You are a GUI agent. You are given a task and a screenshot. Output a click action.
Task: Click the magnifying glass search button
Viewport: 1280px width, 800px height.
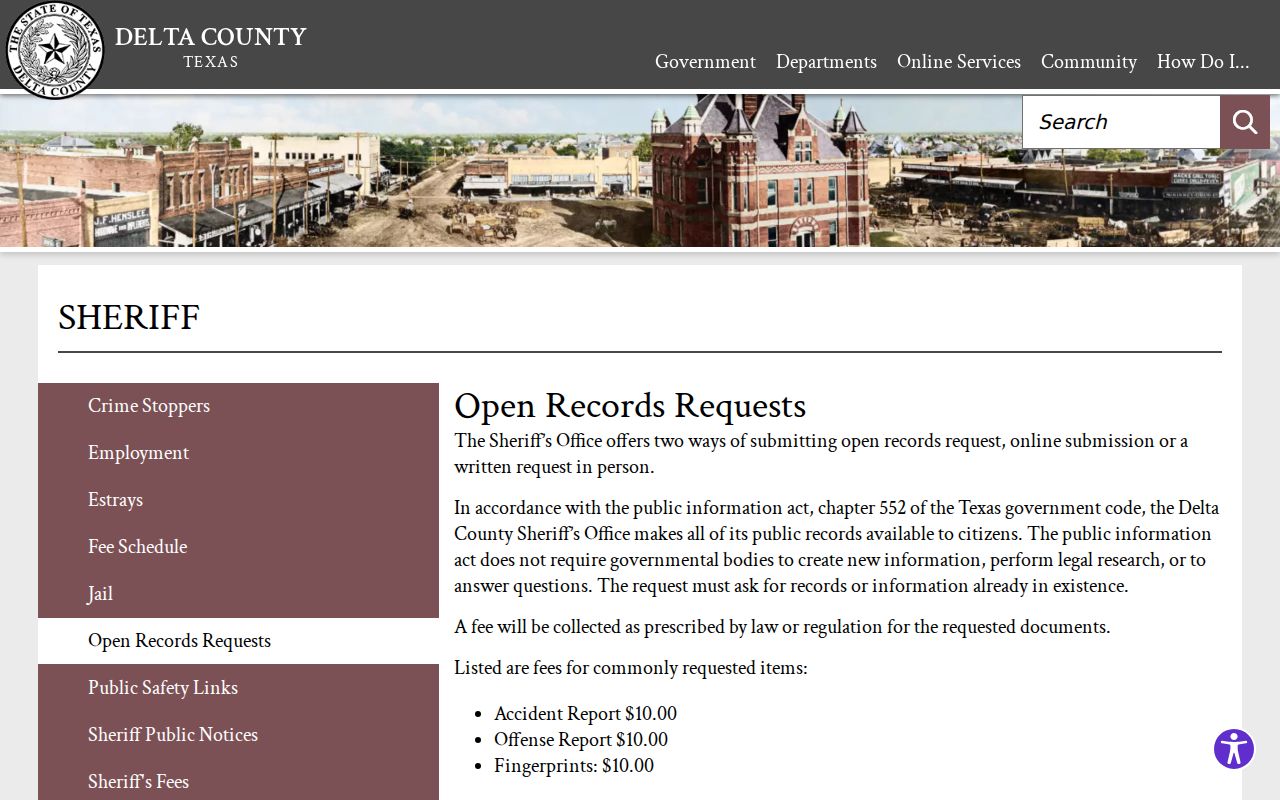click(1245, 122)
